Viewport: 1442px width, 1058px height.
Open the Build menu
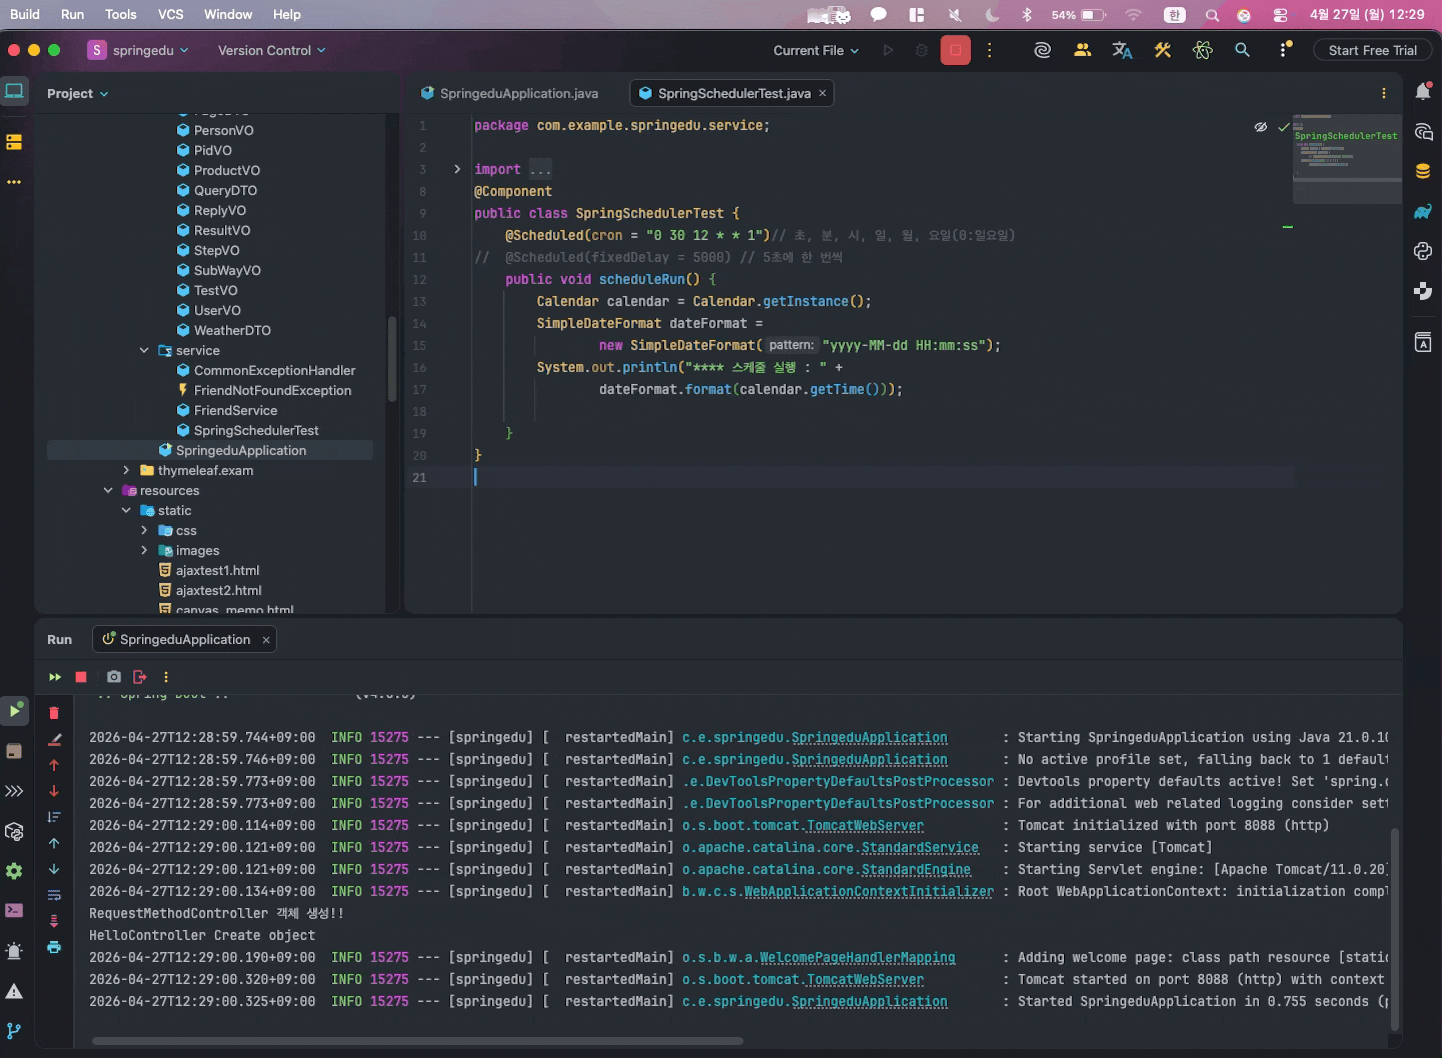(25, 14)
